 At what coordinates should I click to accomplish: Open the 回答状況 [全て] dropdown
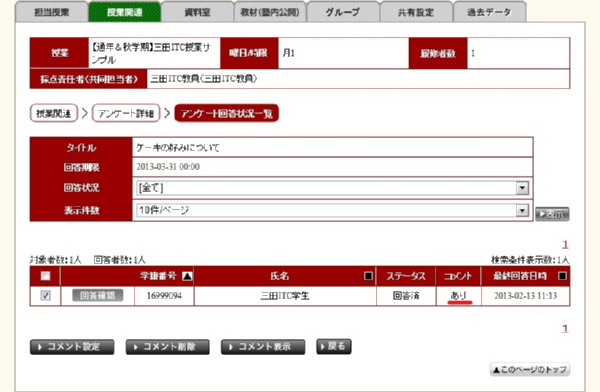click(x=332, y=188)
